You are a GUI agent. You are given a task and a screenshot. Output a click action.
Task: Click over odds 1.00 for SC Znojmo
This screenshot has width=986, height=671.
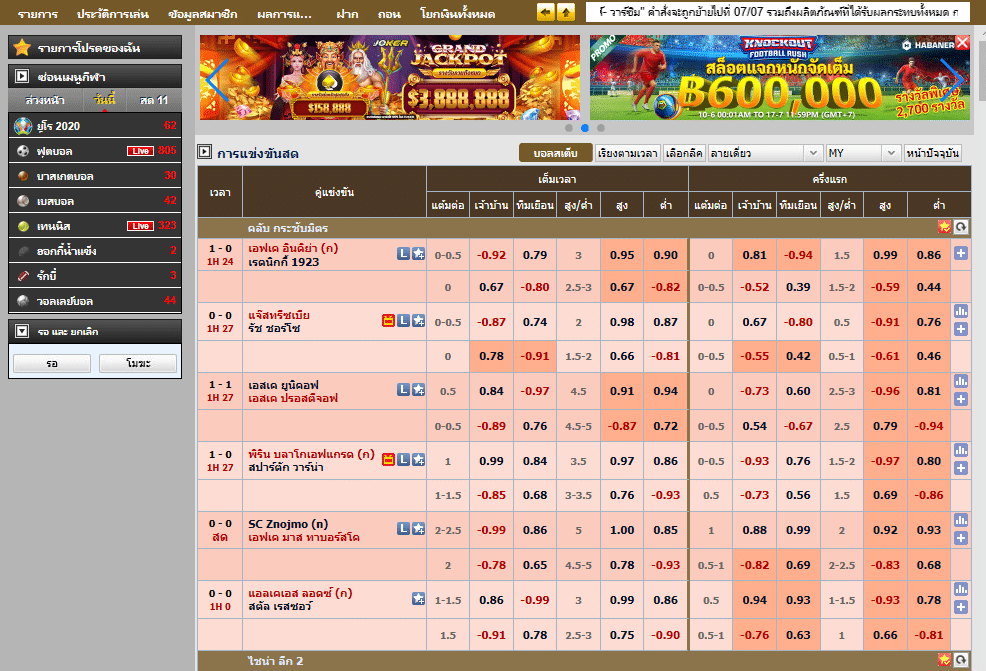pos(622,530)
